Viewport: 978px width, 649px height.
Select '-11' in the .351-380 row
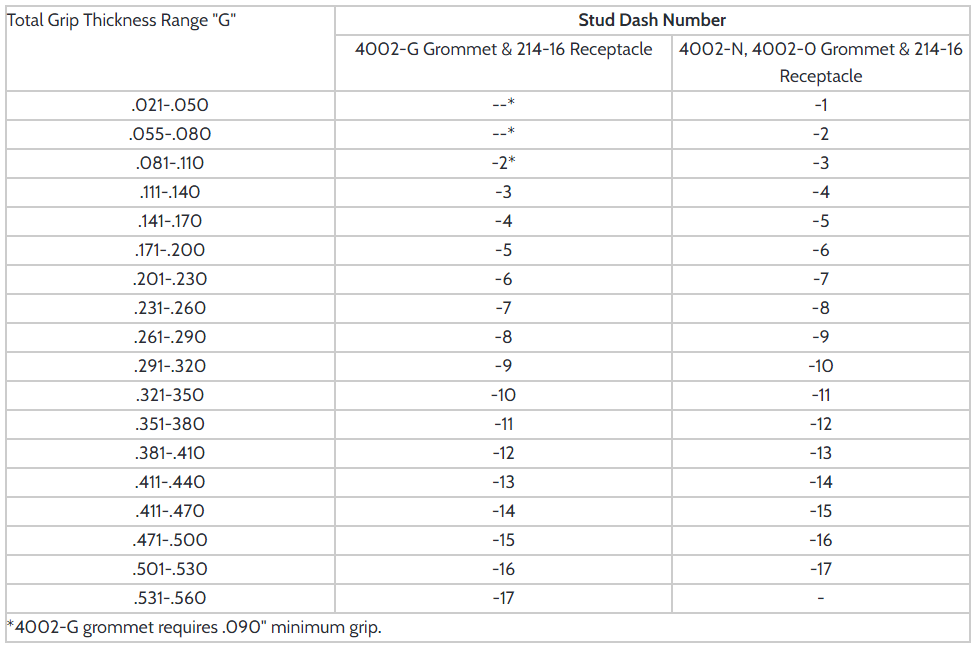(503, 424)
